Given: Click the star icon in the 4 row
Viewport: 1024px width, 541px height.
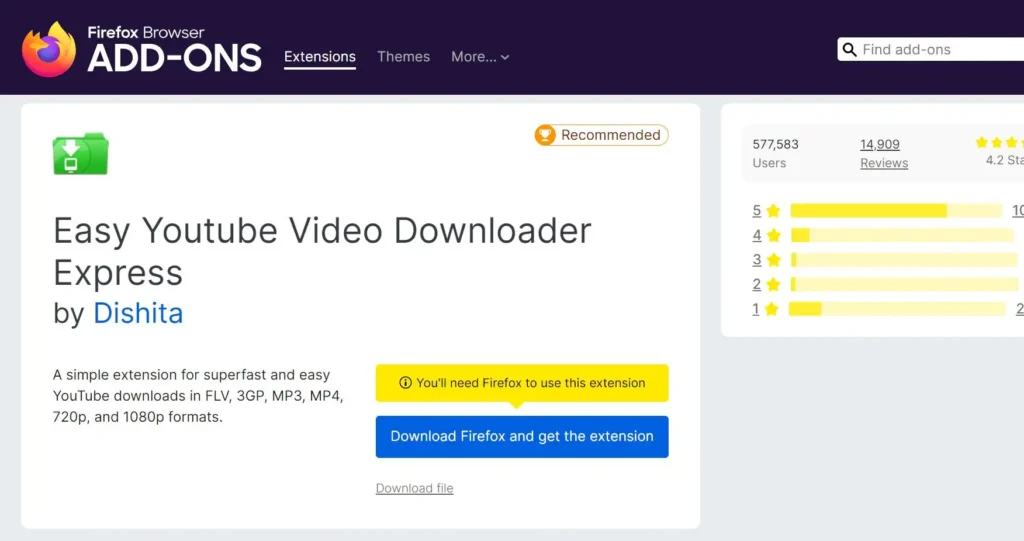Looking at the screenshot, I should click(x=773, y=235).
